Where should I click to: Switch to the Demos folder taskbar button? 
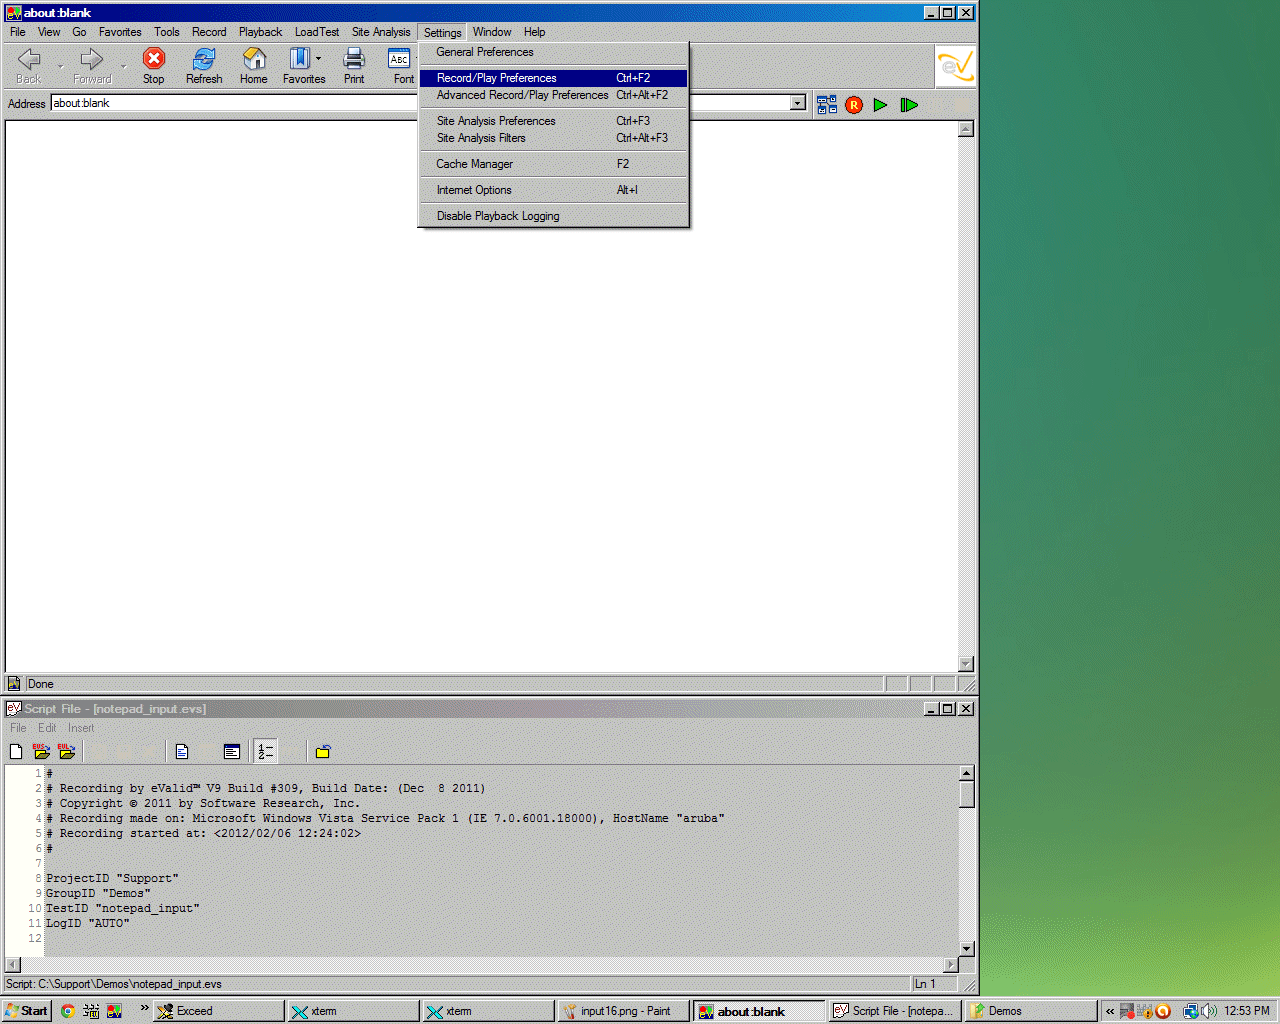tap(1030, 1011)
